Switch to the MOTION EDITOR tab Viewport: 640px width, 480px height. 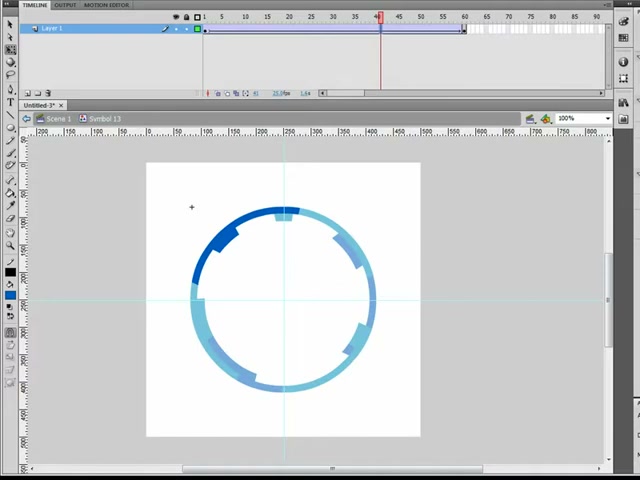tap(107, 5)
